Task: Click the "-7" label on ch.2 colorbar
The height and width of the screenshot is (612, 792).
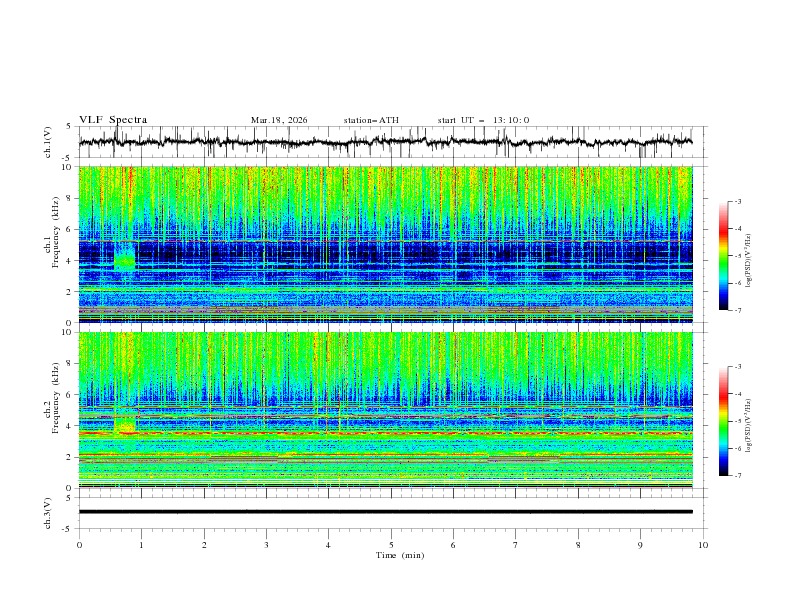Action: pos(737,475)
